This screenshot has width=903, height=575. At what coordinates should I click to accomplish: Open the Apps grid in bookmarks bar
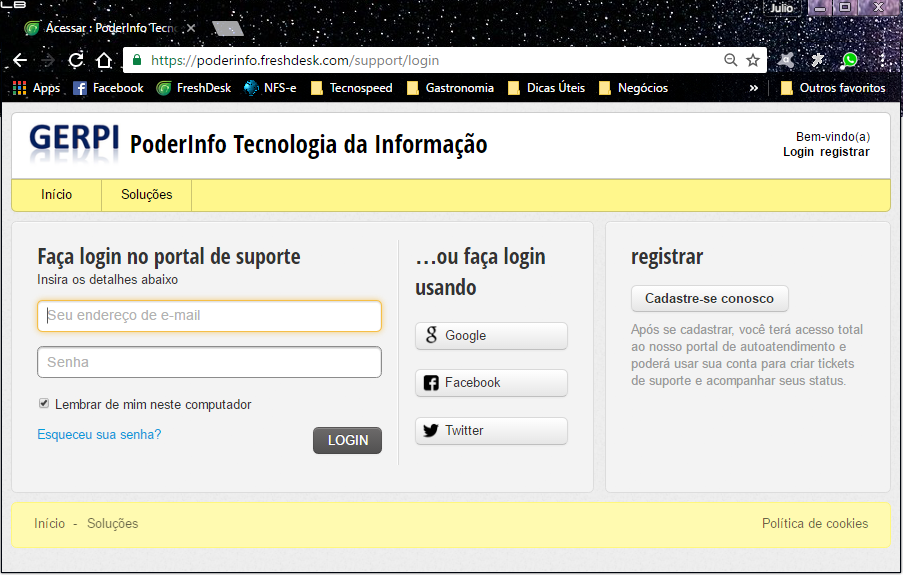click(x=36, y=88)
